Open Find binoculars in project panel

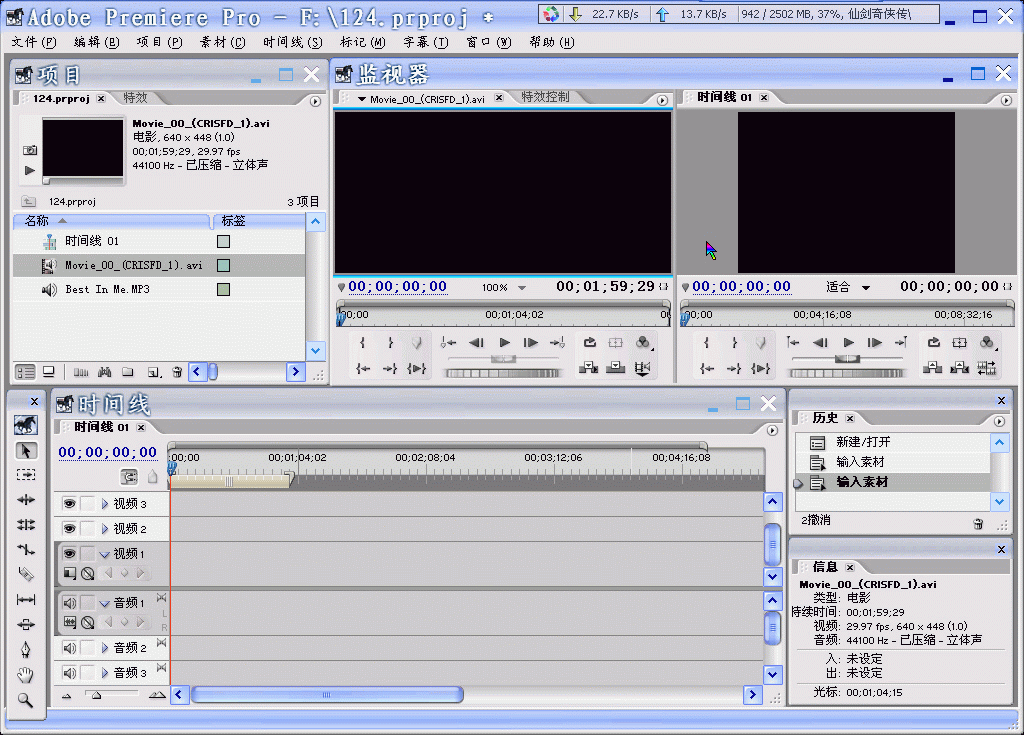pos(104,372)
